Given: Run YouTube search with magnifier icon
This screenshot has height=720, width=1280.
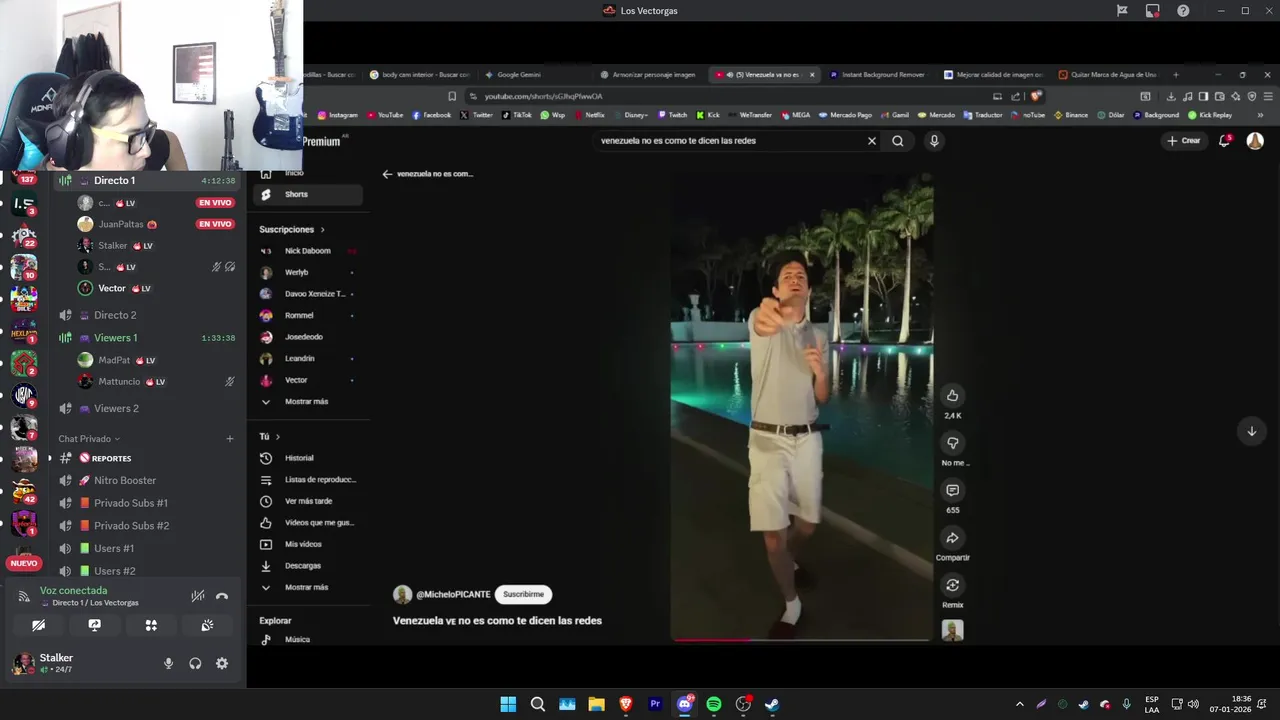Looking at the screenshot, I should pos(898,141).
